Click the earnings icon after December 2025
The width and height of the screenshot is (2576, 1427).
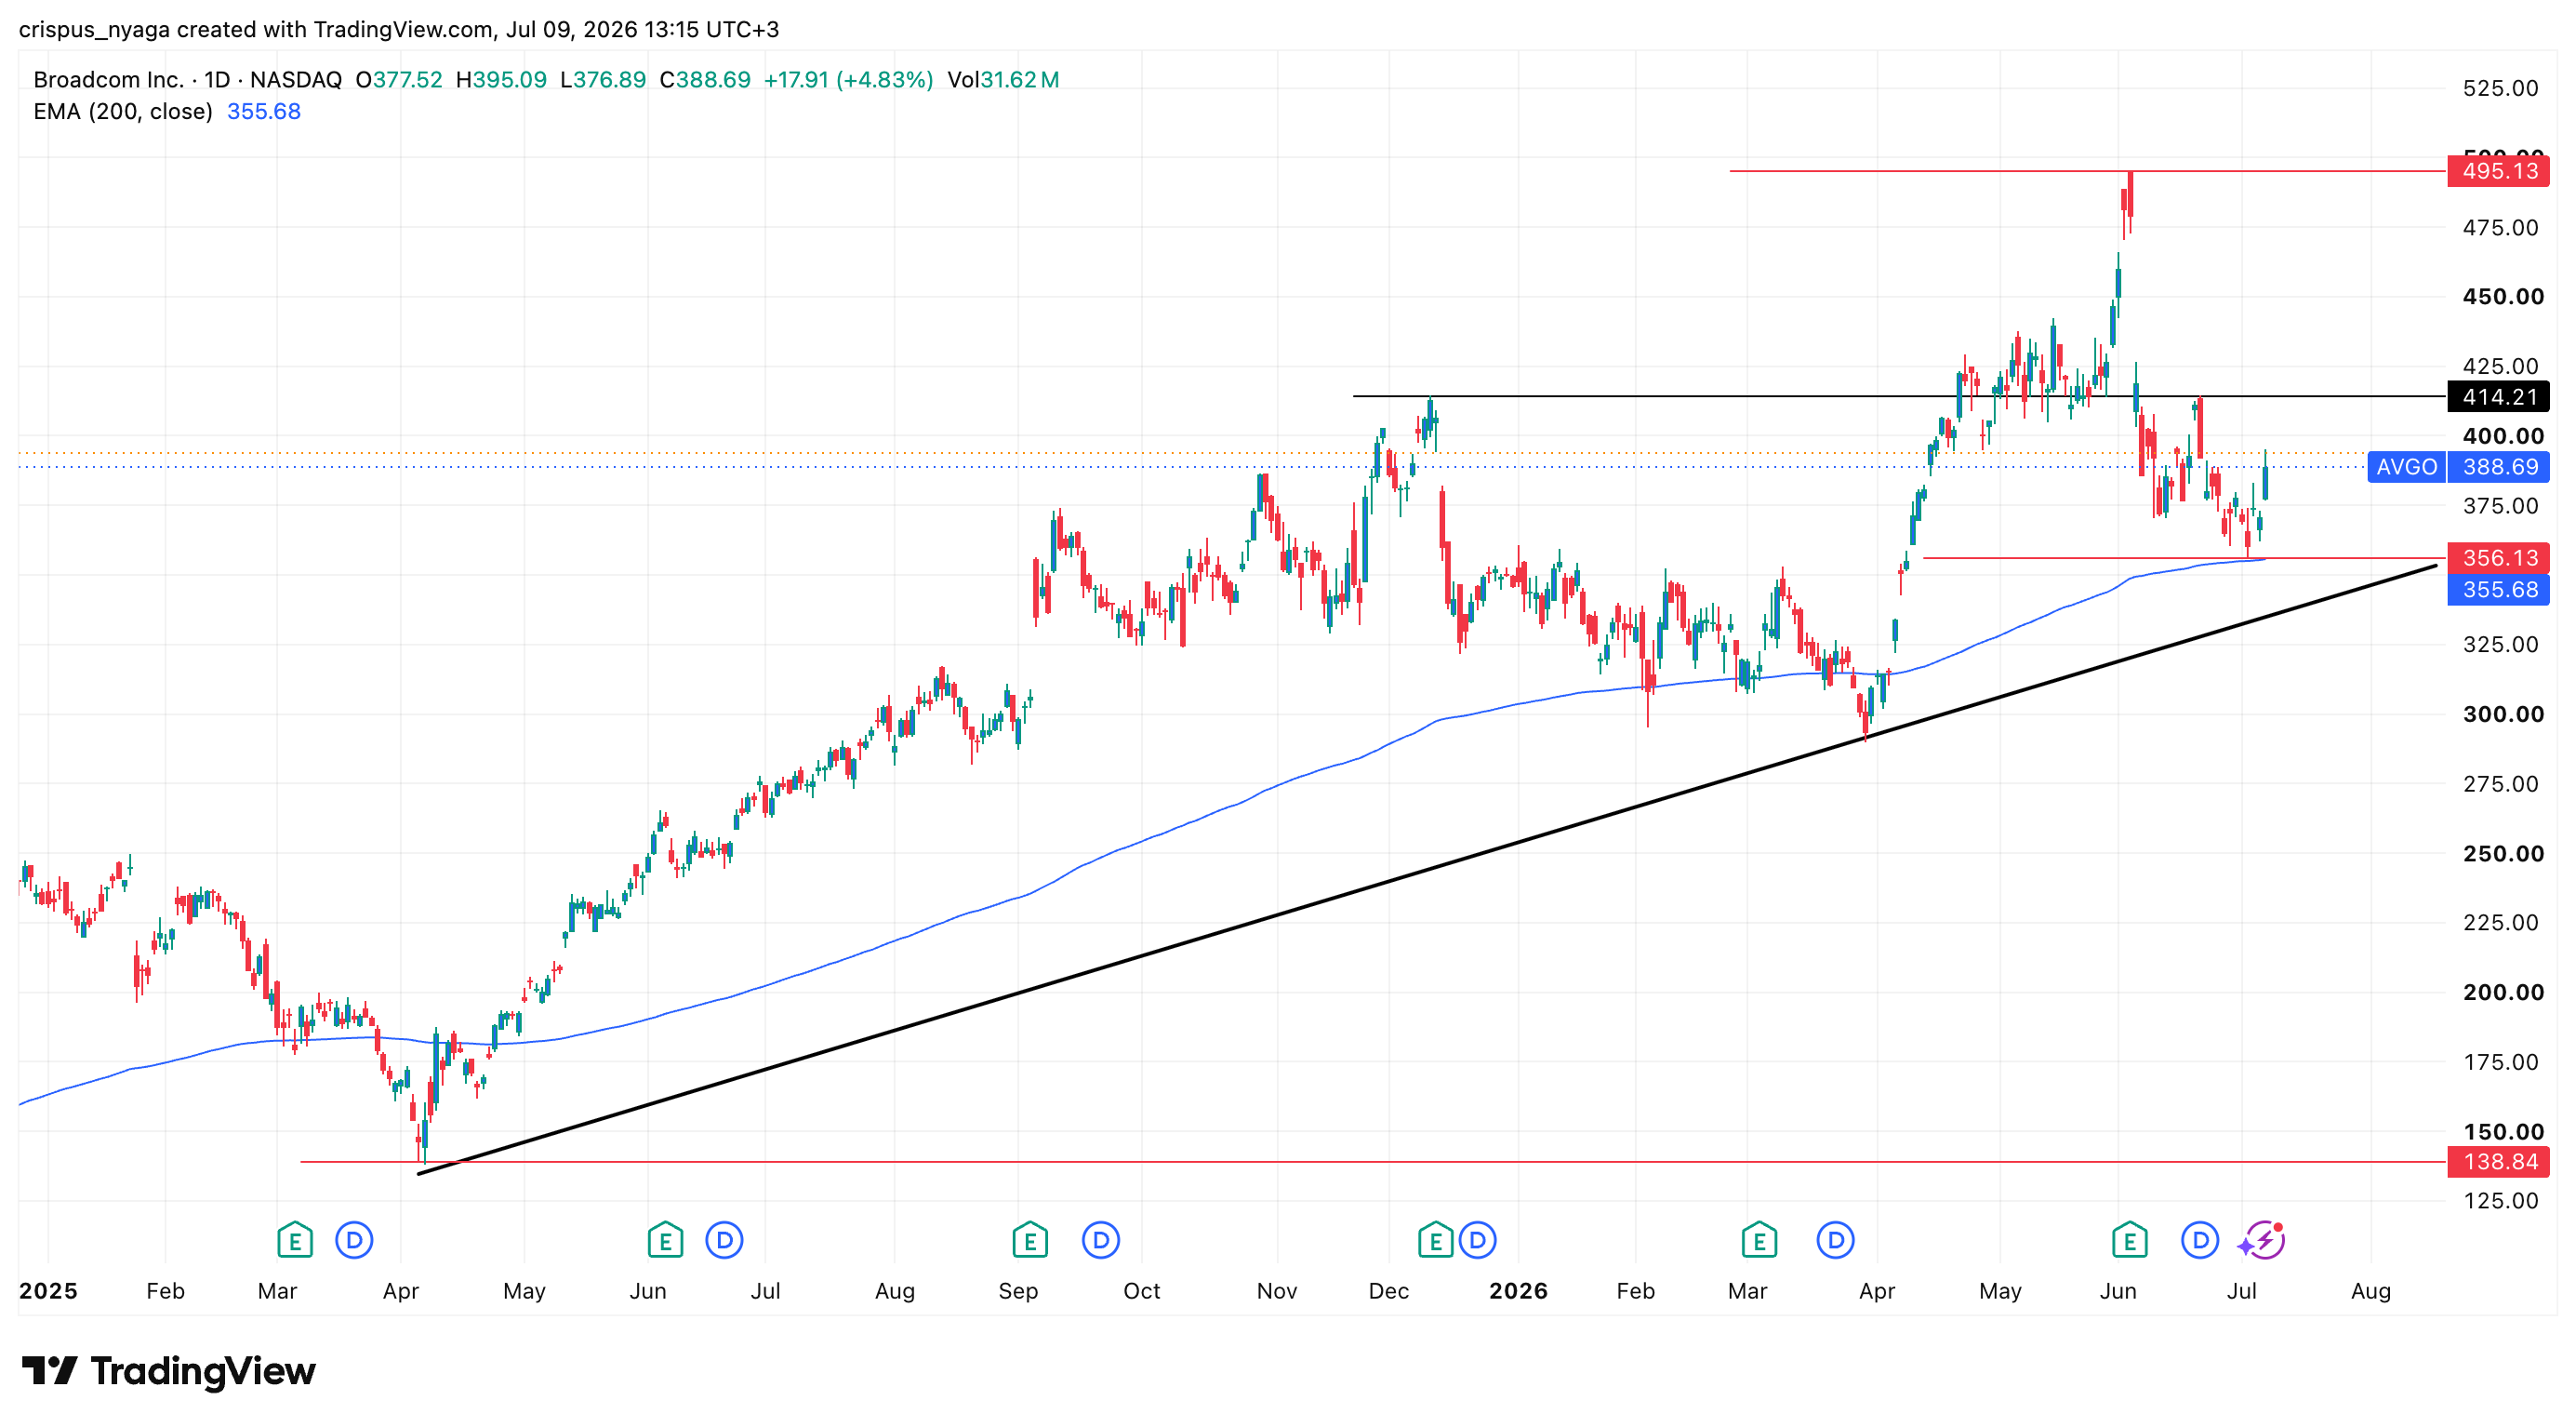pos(1436,1240)
